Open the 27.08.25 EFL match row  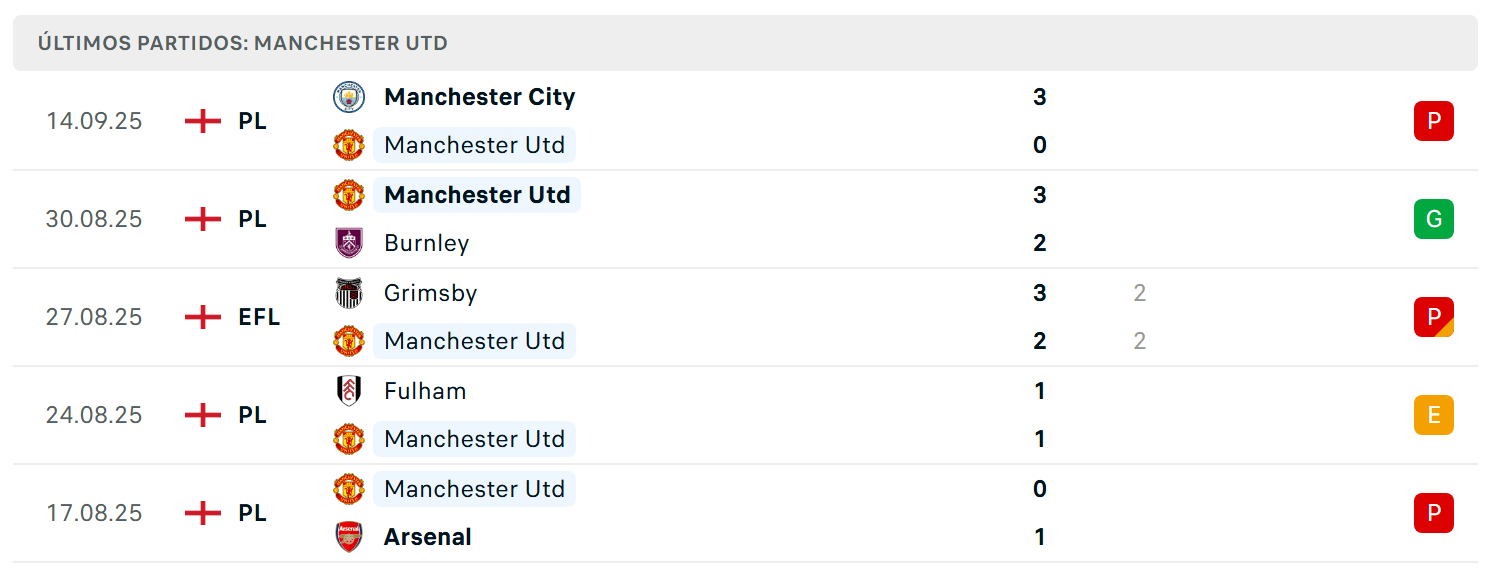(x=745, y=317)
